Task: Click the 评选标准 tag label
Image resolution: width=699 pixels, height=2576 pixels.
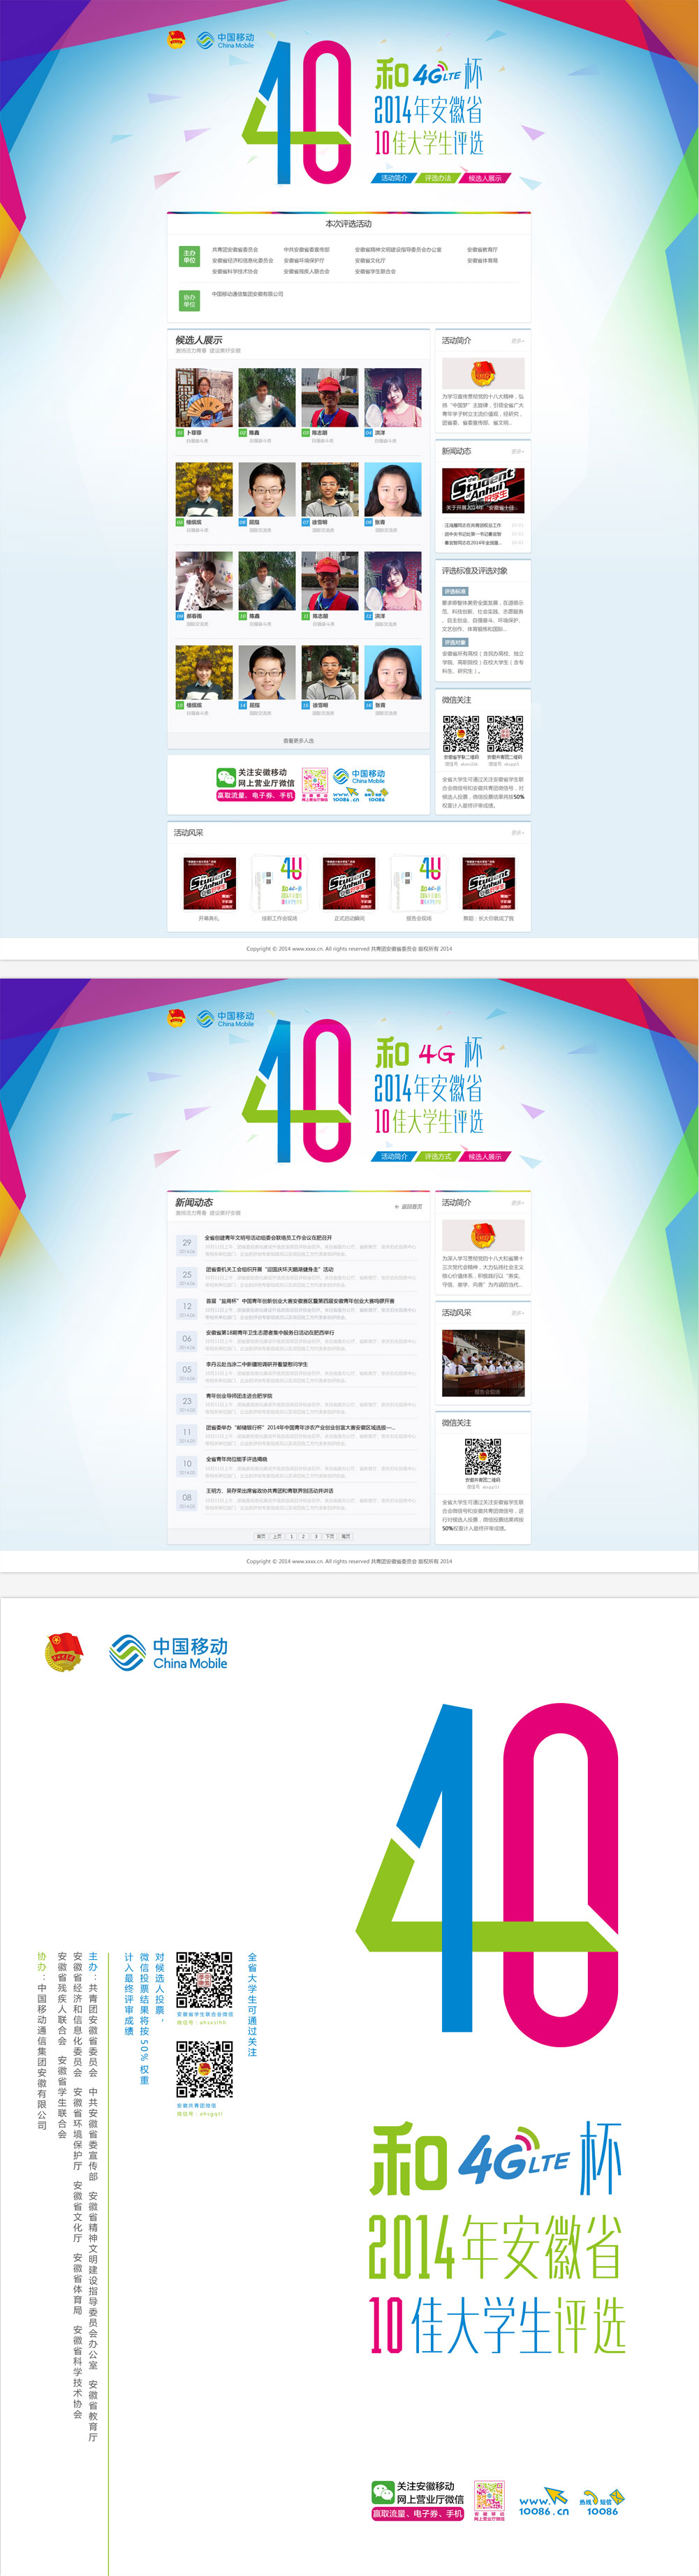Action: (x=455, y=592)
